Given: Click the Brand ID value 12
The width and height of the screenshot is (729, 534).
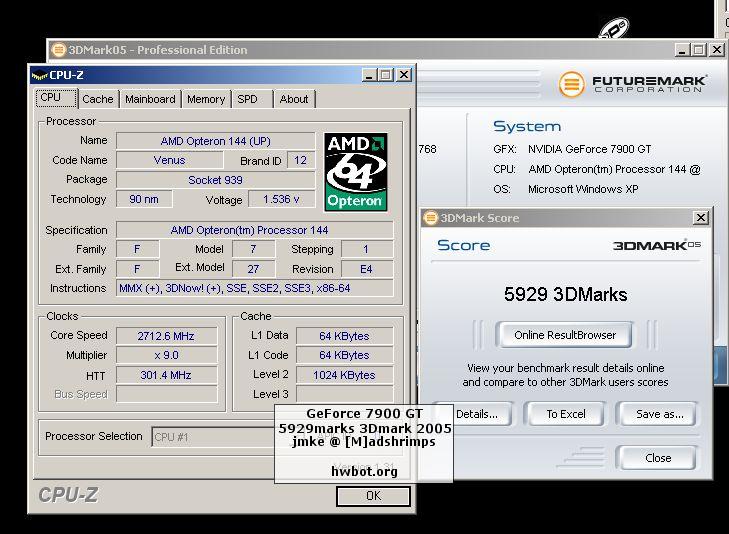Looking at the screenshot, I should [x=300, y=160].
